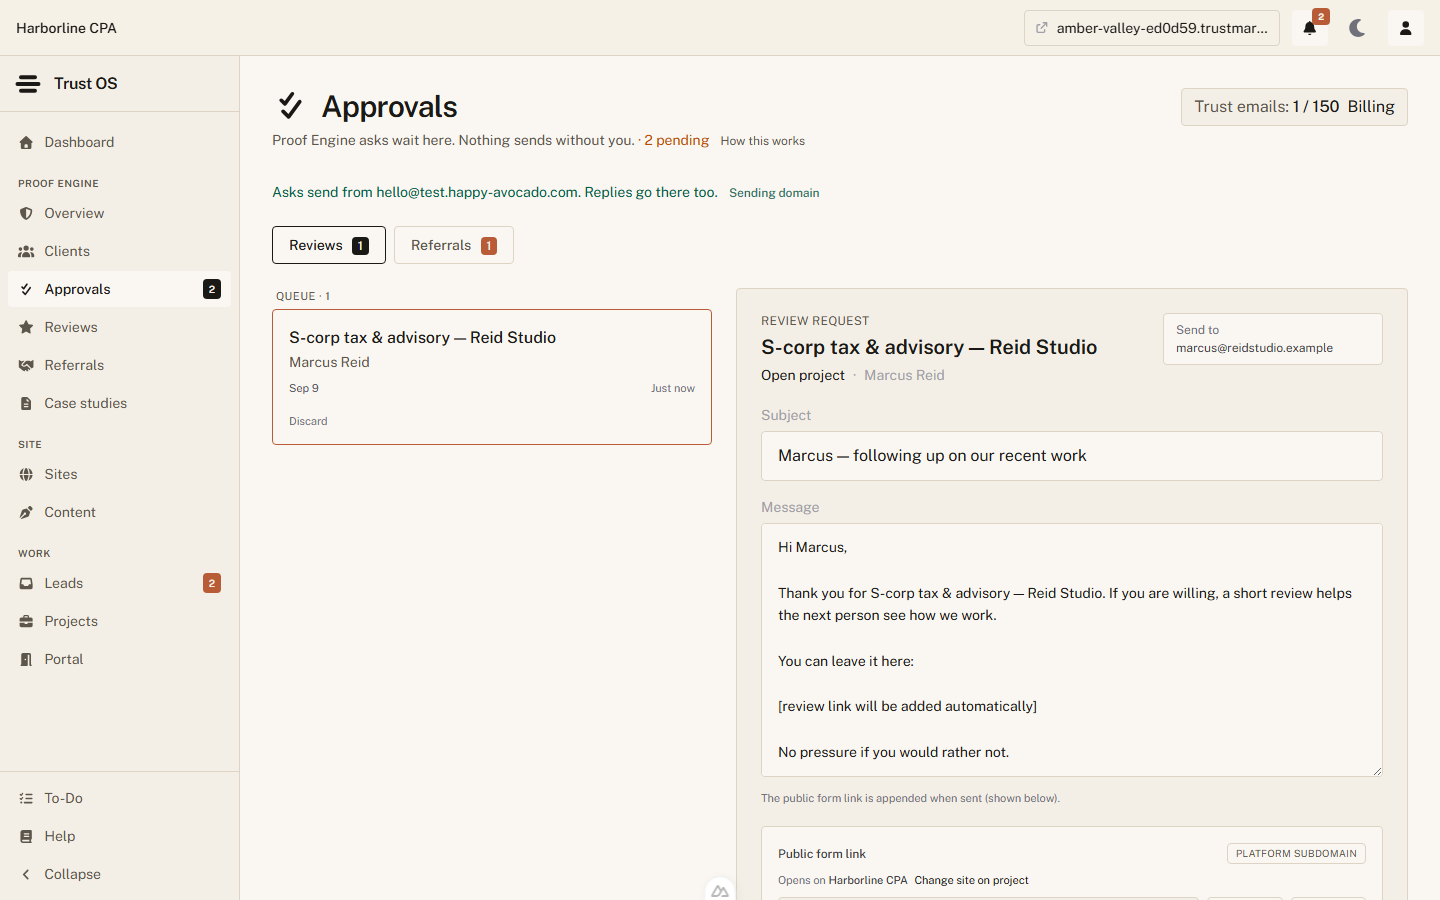Click the 'Harborline CPA' header title

click(66, 28)
